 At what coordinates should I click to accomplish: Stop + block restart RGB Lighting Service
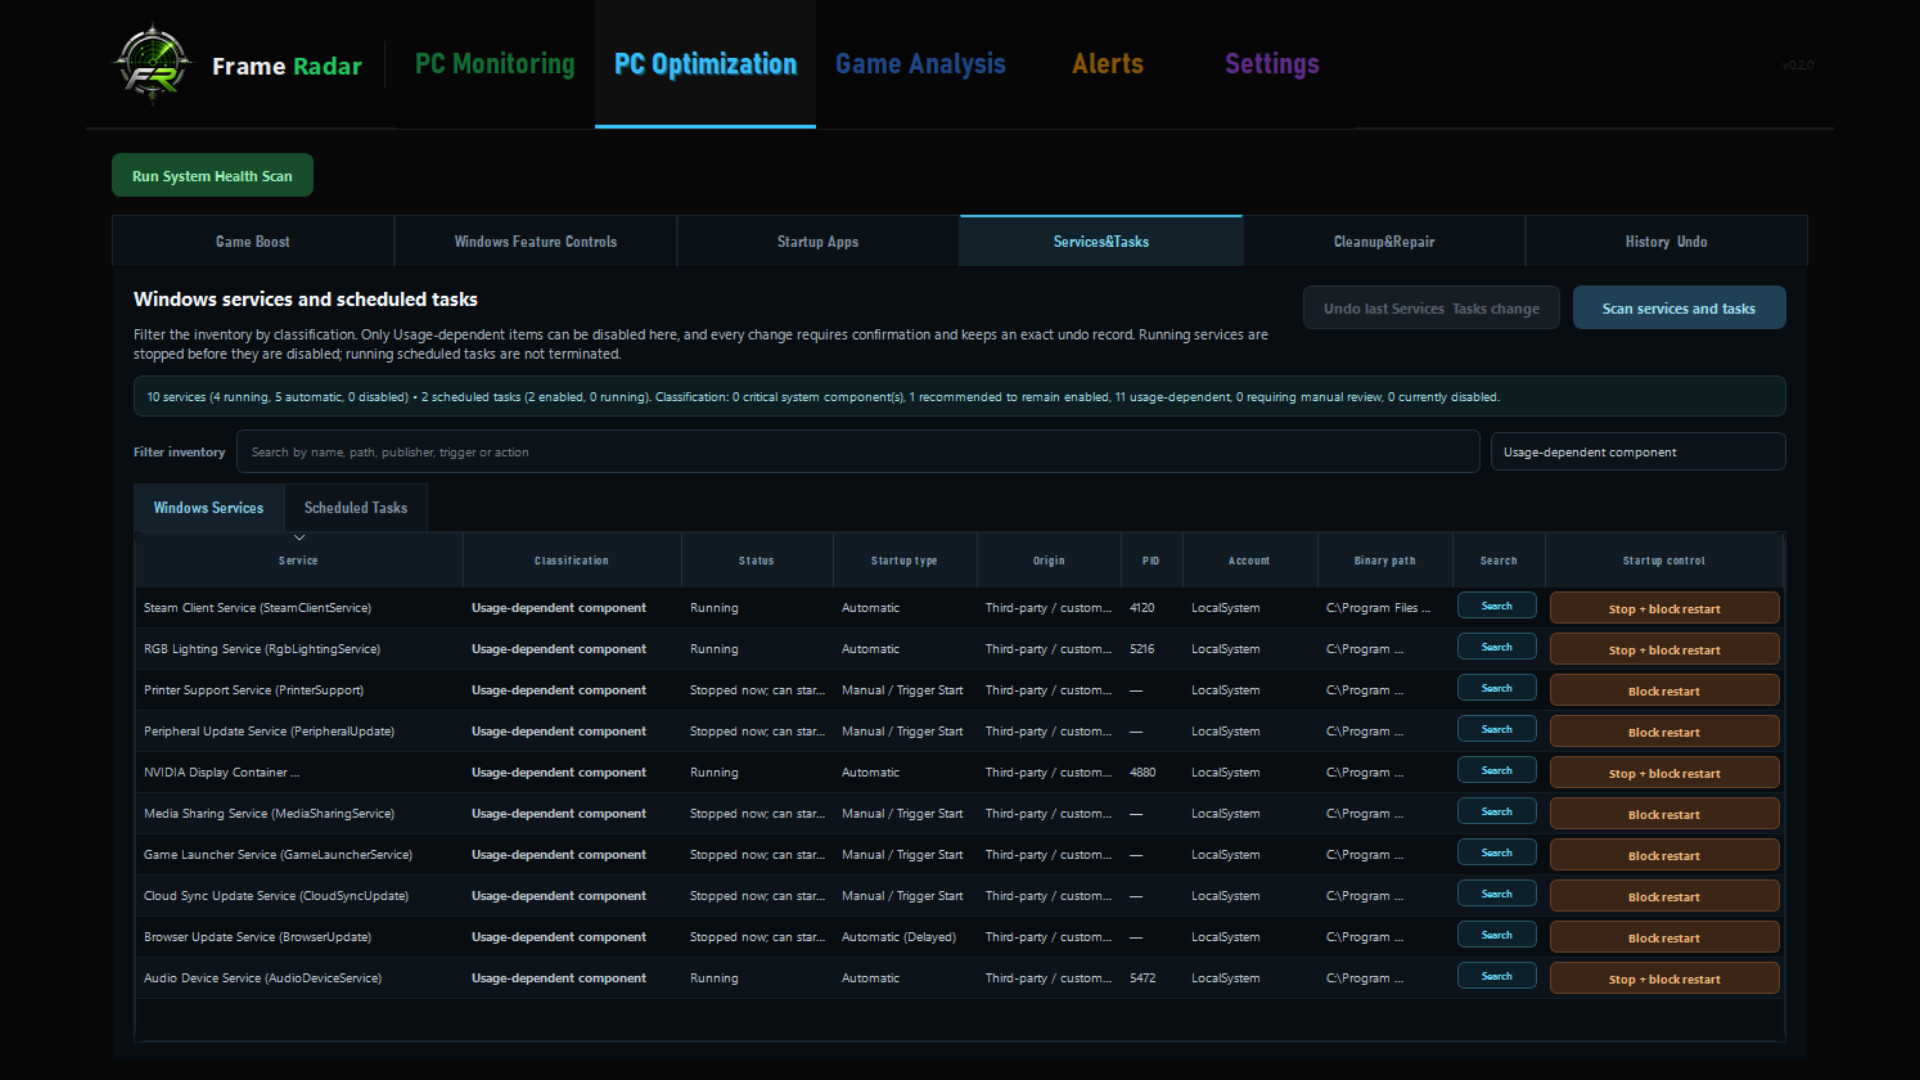(1664, 649)
